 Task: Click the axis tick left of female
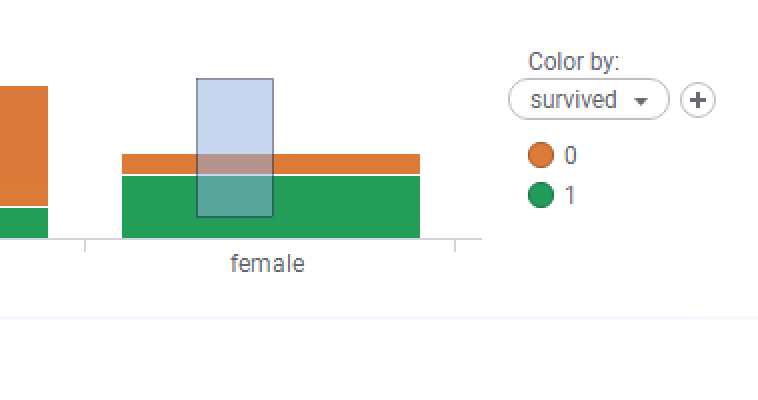(85, 245)
